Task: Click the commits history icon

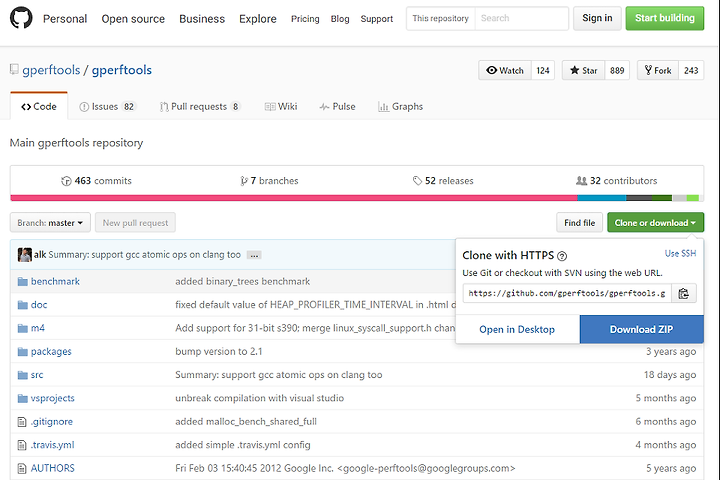Action: tap(66, 181)
